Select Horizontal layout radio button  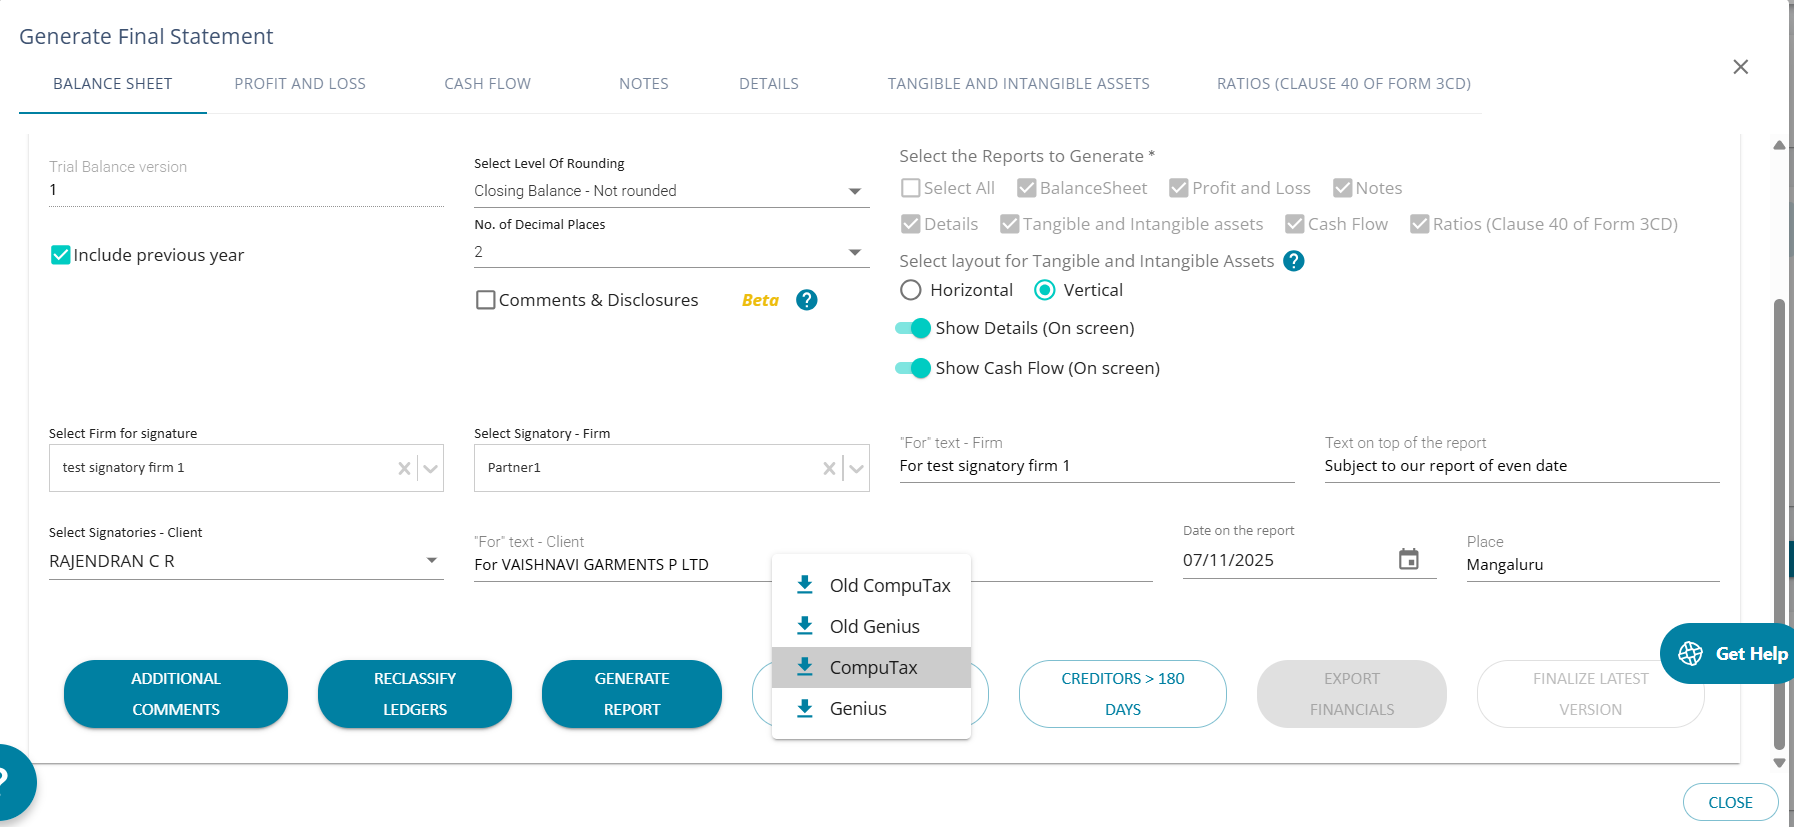pos(910,290)
